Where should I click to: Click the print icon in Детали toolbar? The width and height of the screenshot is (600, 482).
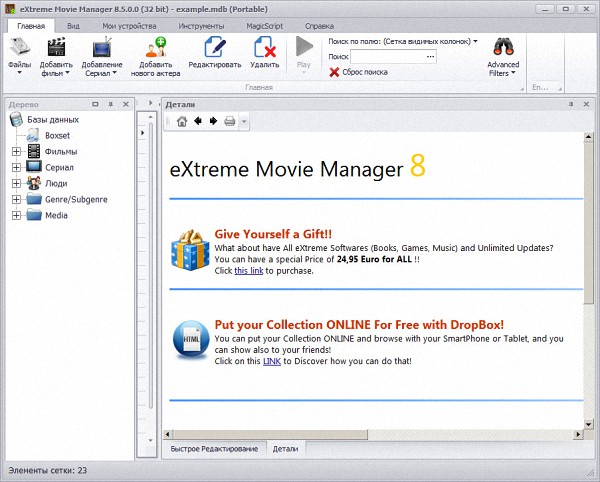coord(230,121)
